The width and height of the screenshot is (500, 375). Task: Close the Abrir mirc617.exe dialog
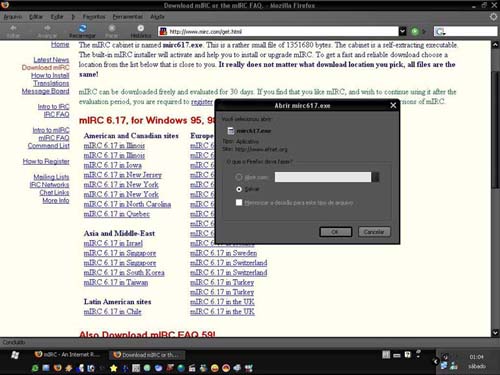[393, 105]
